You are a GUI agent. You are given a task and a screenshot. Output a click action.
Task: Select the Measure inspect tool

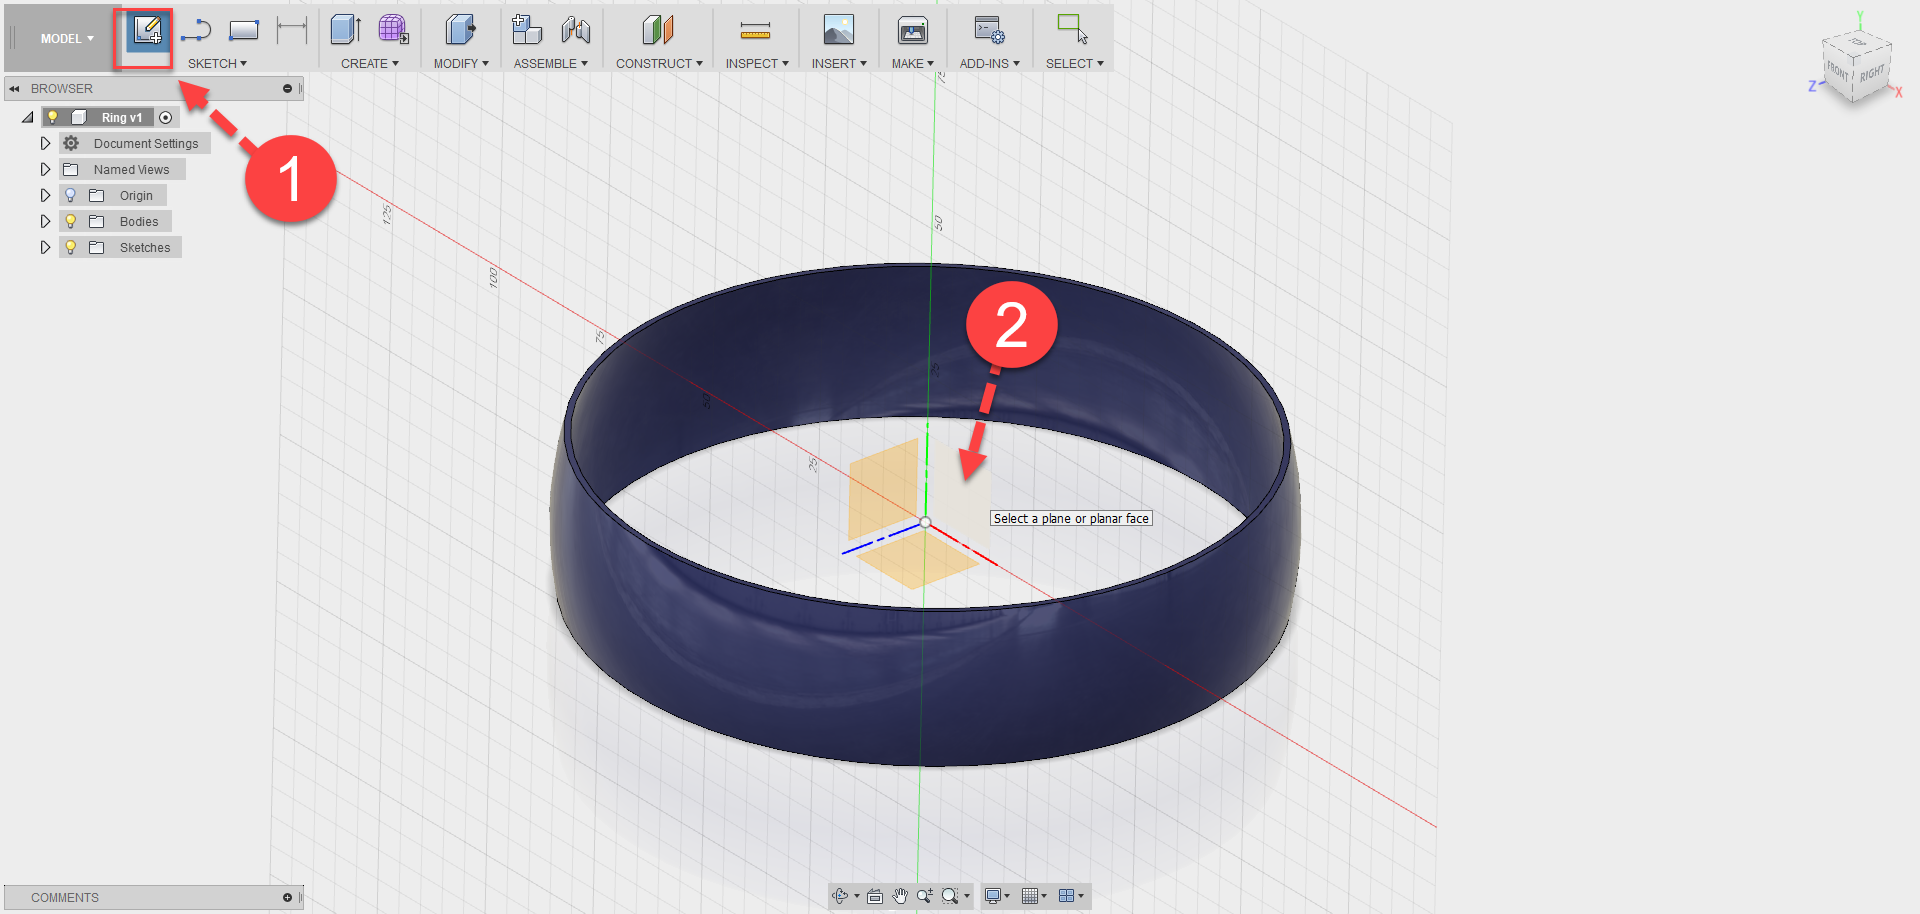coord(756,31)
